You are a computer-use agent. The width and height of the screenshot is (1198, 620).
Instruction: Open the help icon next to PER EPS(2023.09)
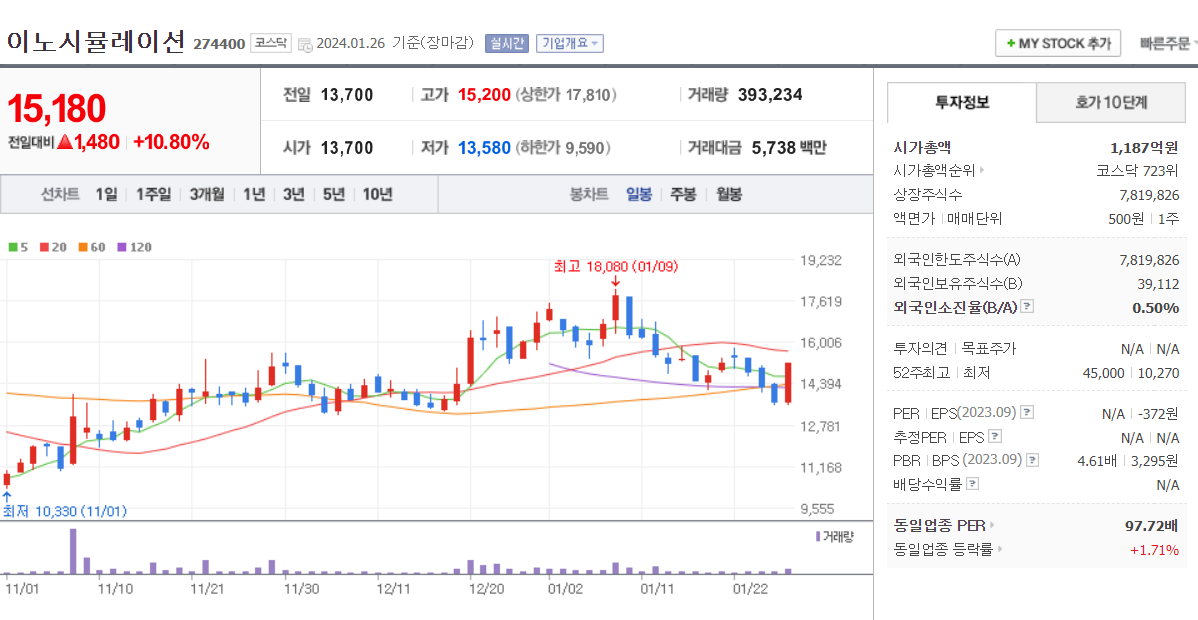coord(1027,413)
